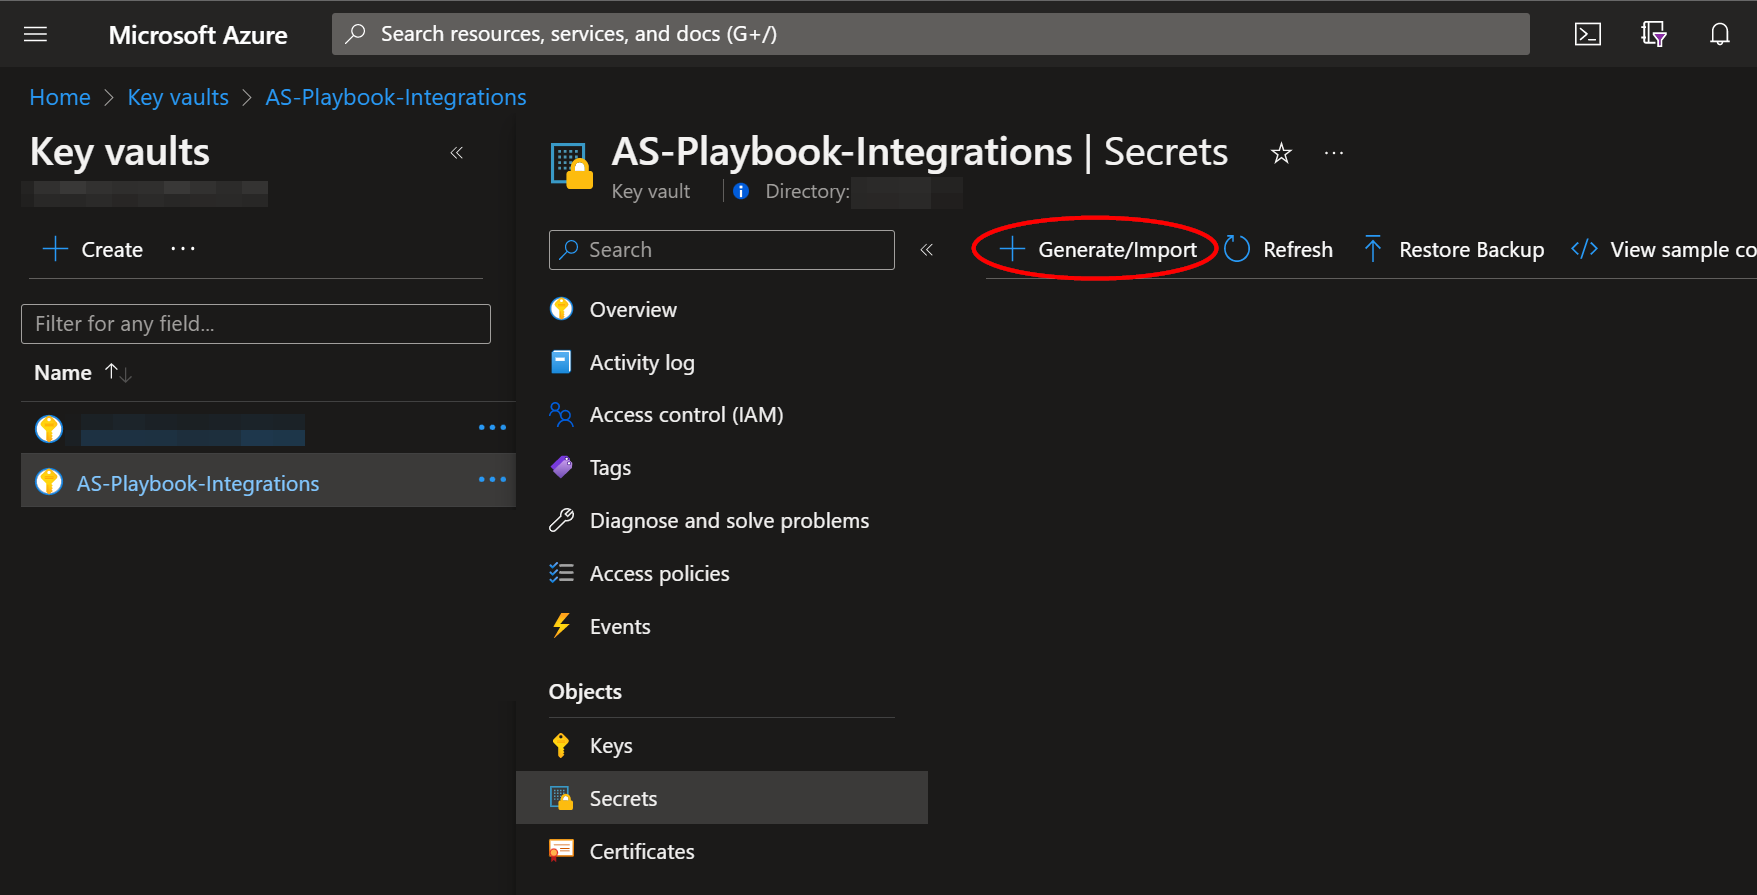Open the directories and subscriptions filter icon

coord(1653,34)
